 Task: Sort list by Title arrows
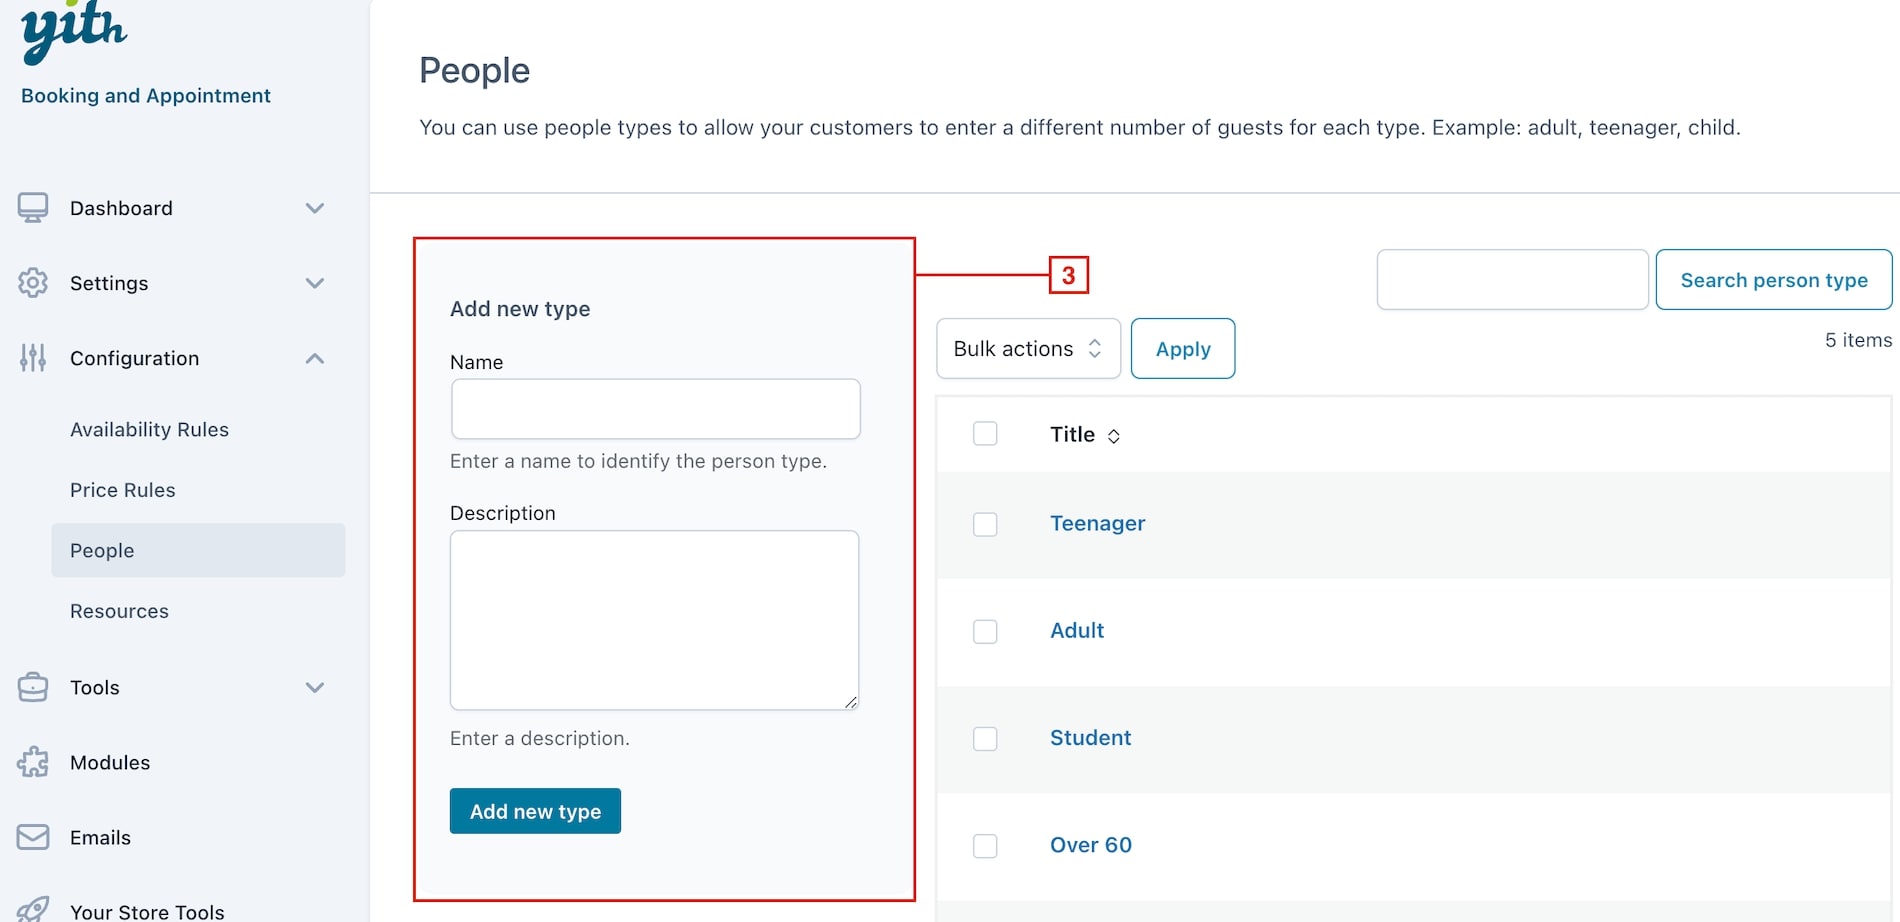pos(1113,436)
